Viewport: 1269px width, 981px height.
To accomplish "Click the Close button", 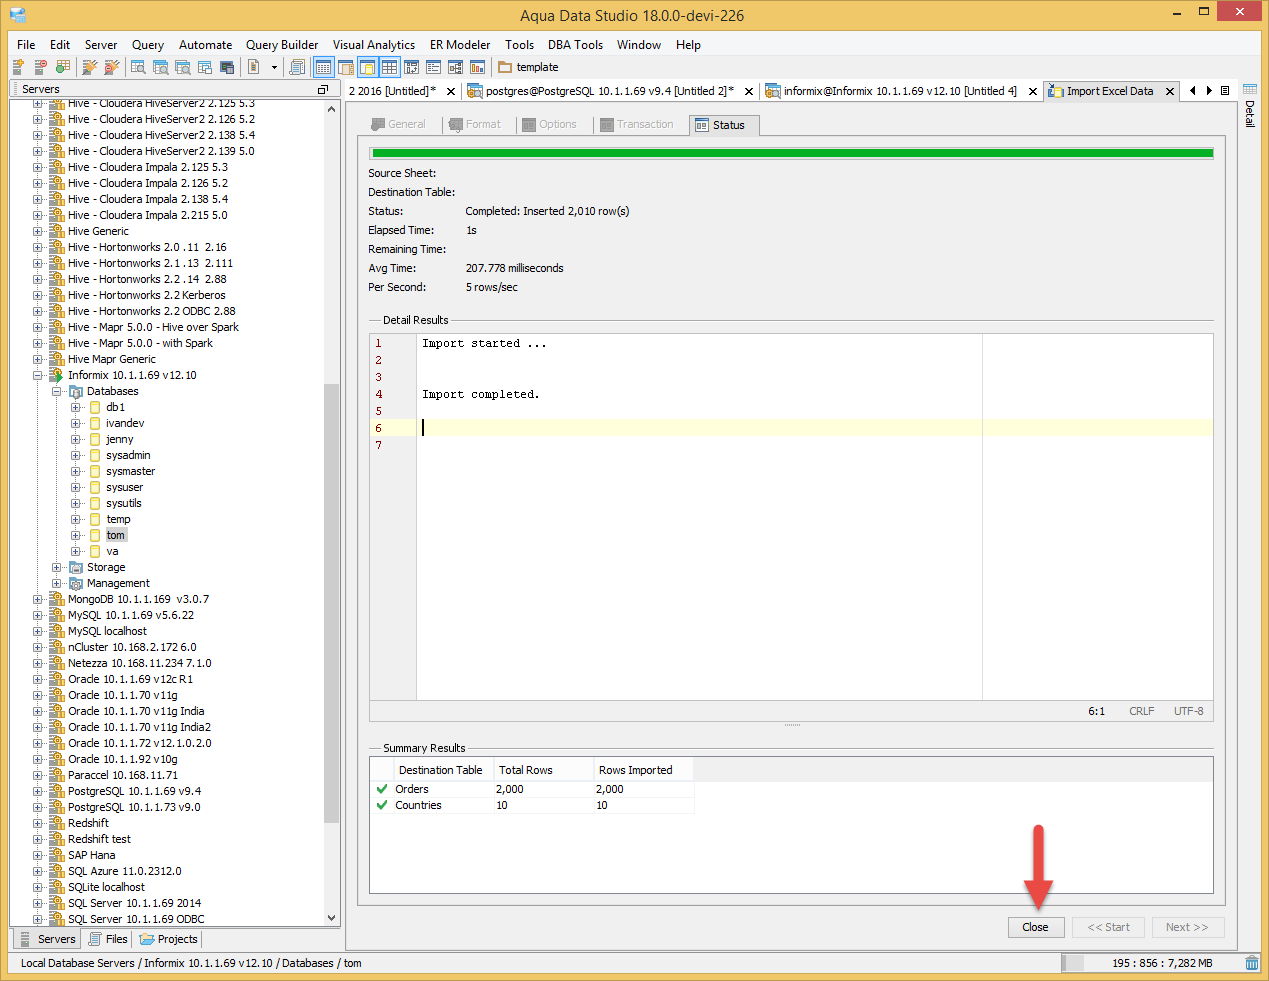I will (x=1036, y=927).
